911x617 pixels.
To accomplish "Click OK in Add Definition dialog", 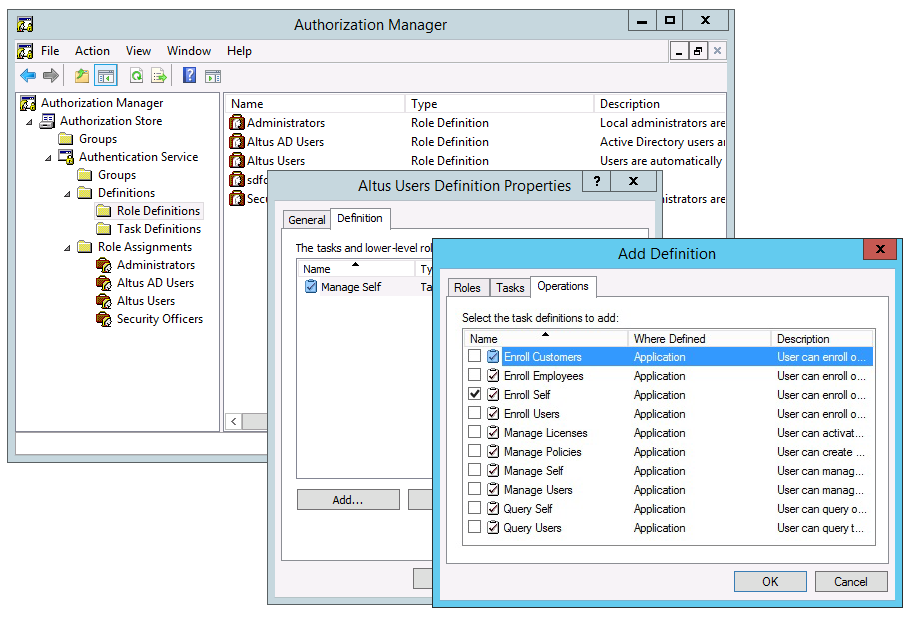I will pyautogui.click(x=769, y=582).
